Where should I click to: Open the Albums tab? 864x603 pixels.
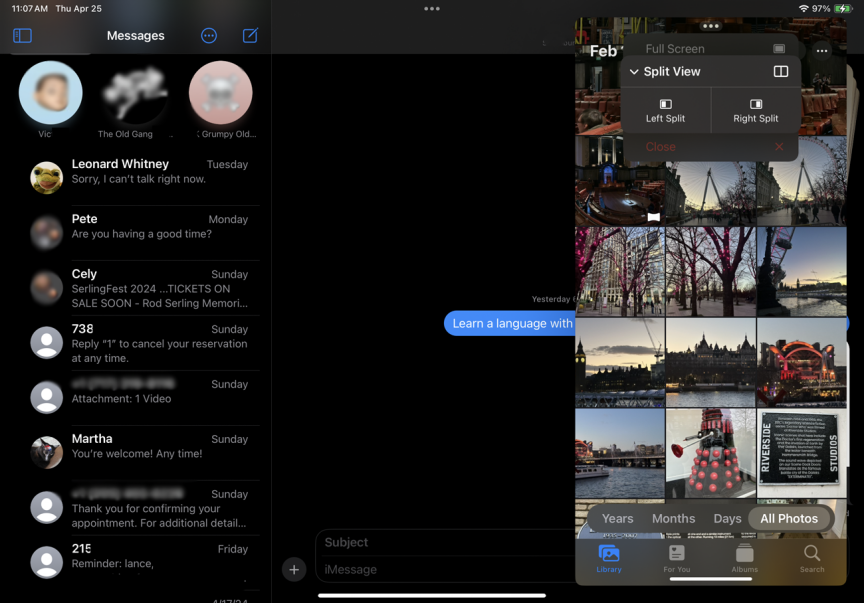(744, 558)
